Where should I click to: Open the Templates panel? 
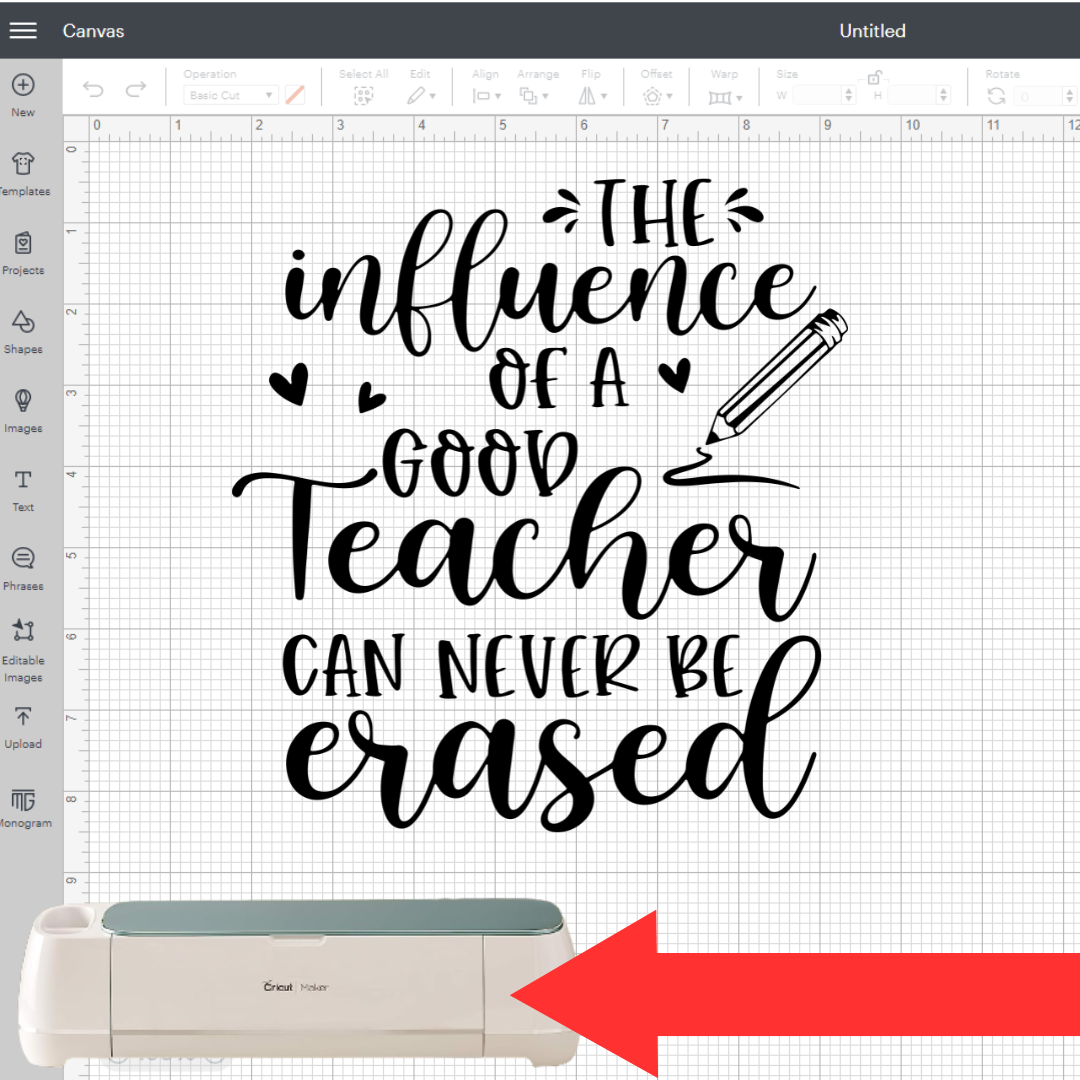click(x=24, y=174)
